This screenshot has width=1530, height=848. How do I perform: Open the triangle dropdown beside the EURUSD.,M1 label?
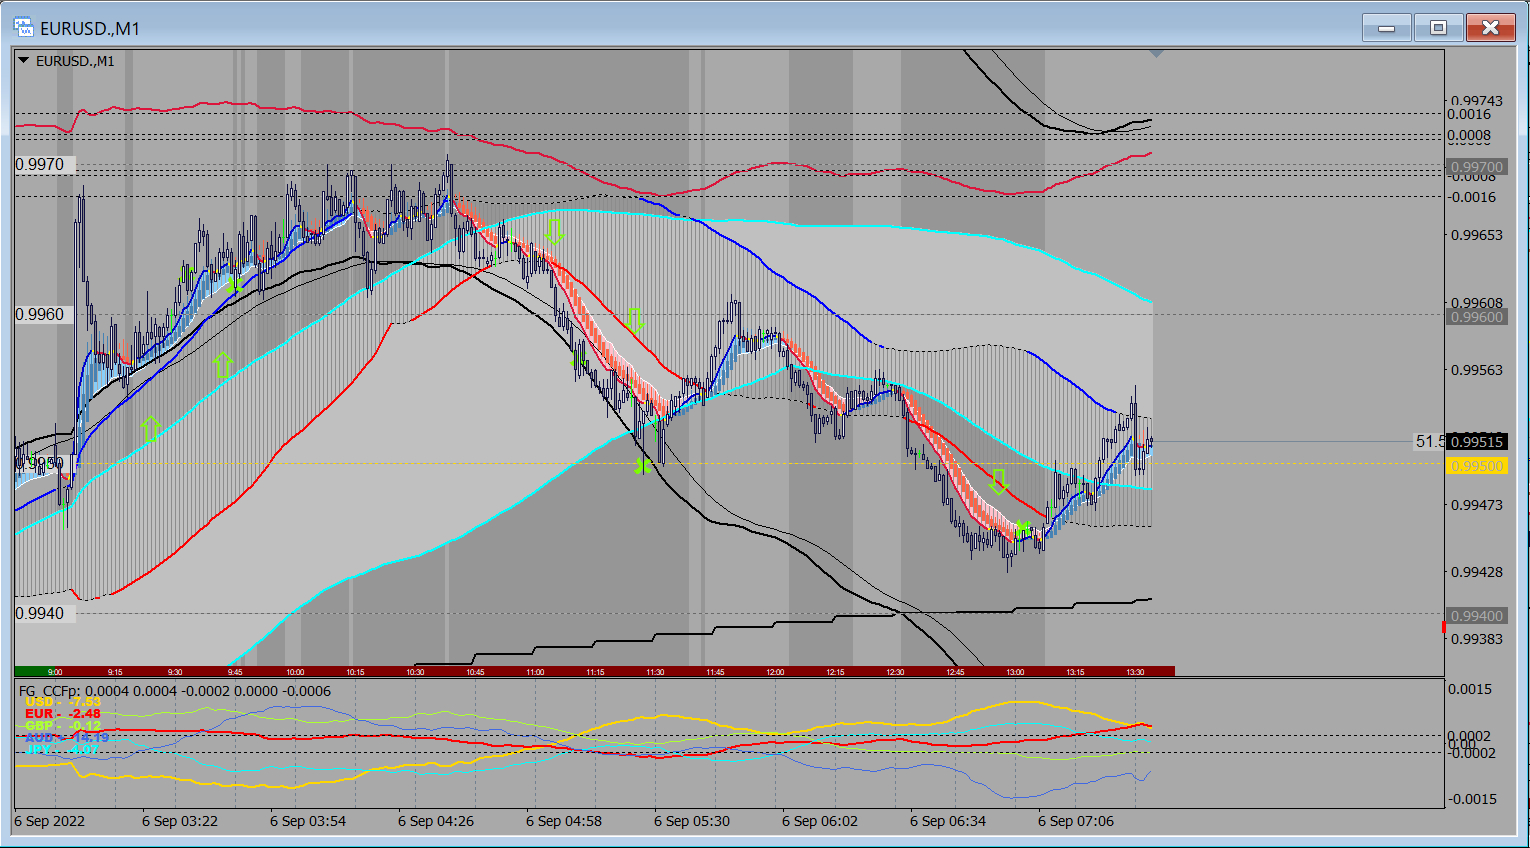pyautogui.click(x=24, y=61)
